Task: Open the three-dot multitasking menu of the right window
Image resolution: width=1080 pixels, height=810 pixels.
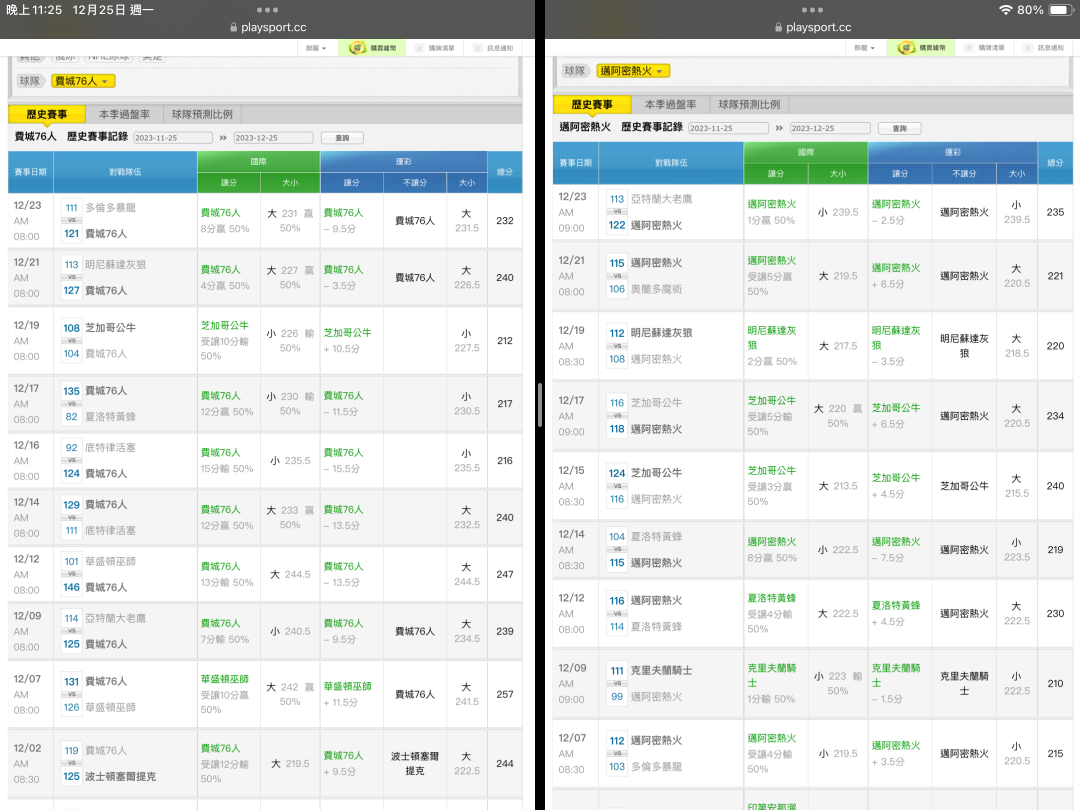Action: 812,10
